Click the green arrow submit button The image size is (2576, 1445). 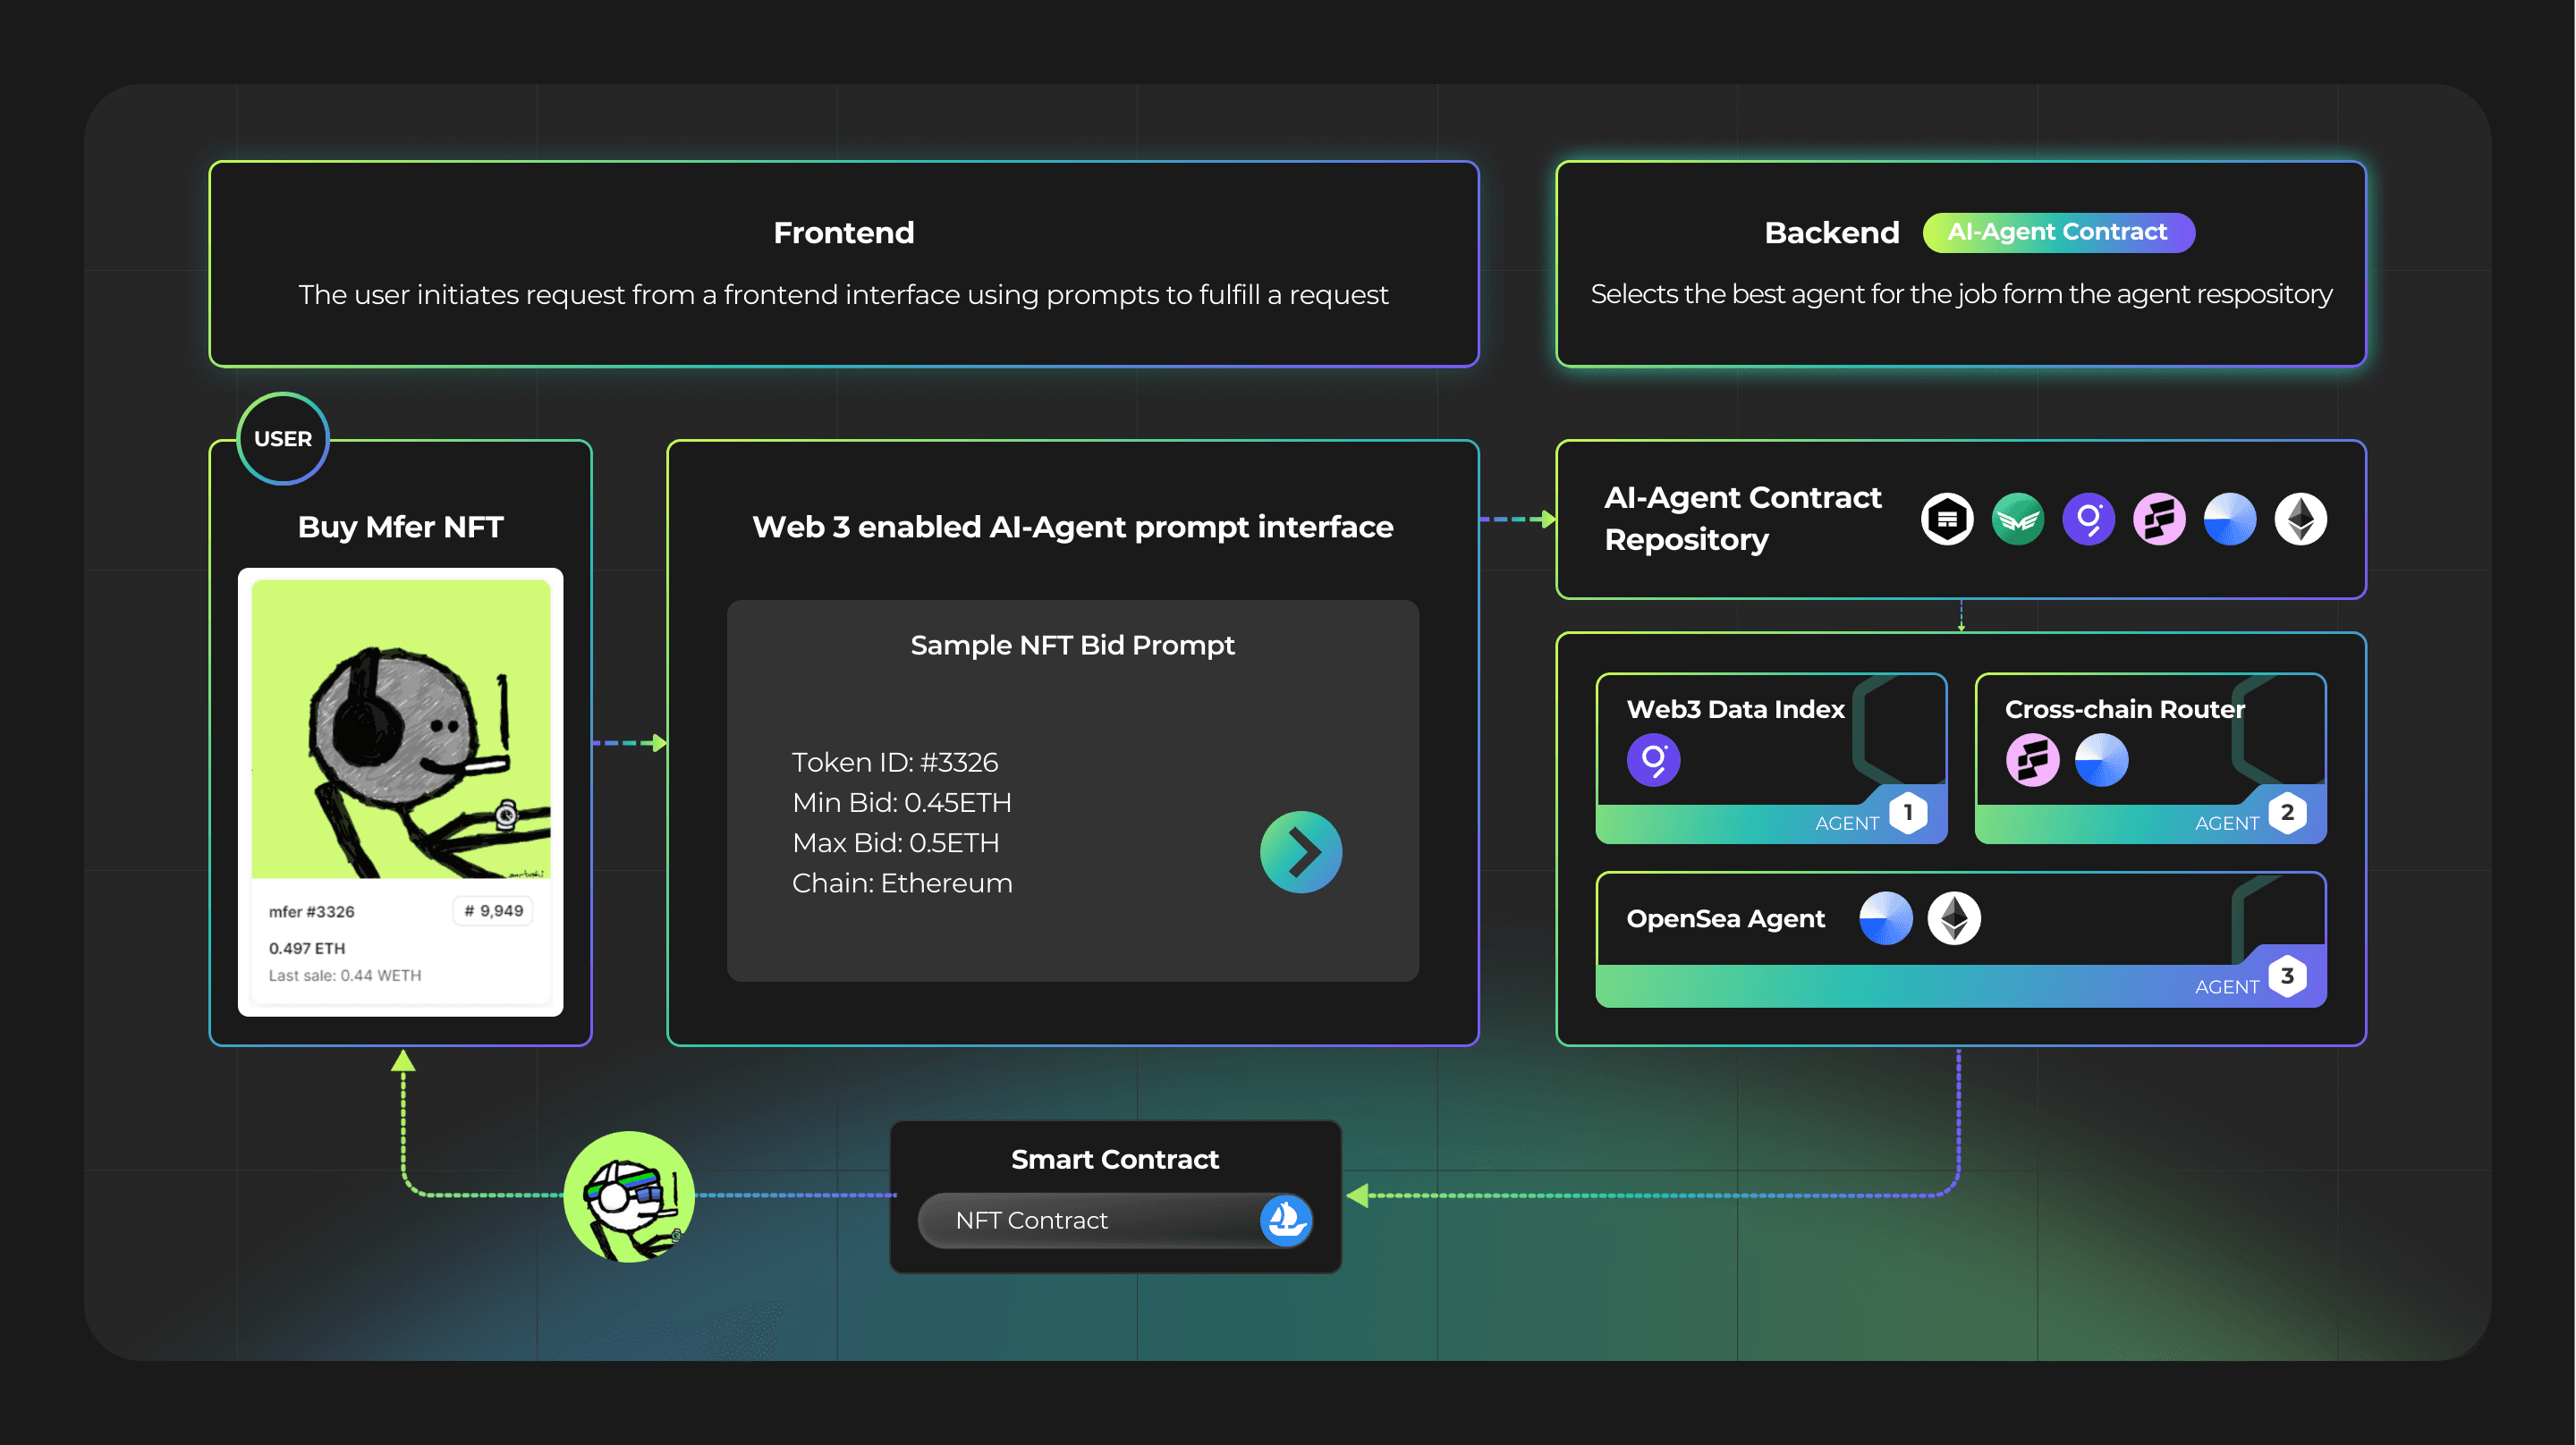(1300, 852)
